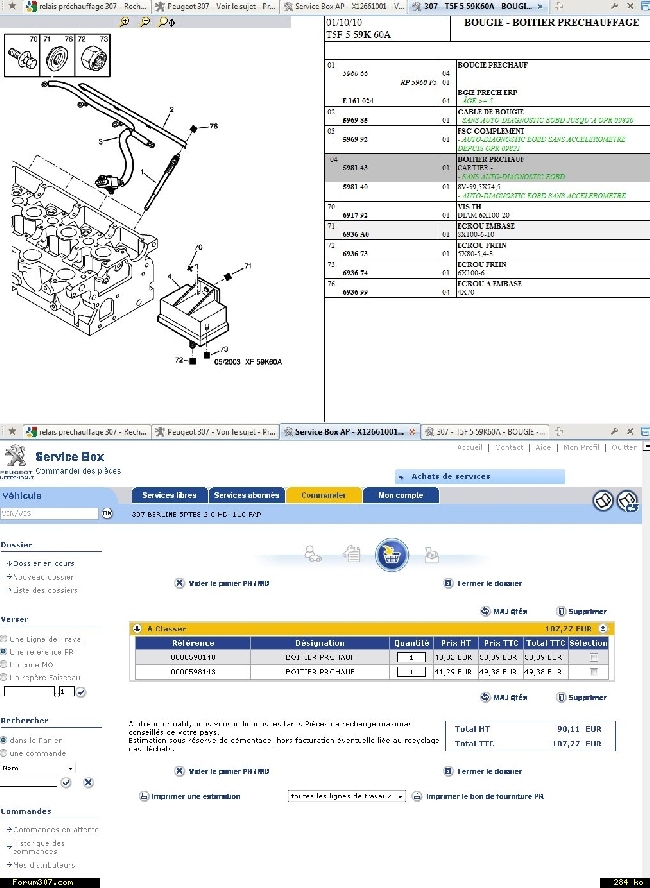Click the Liste des dossiers link
This screenshot has height=888, width=650.
click(x=45, y=590)
